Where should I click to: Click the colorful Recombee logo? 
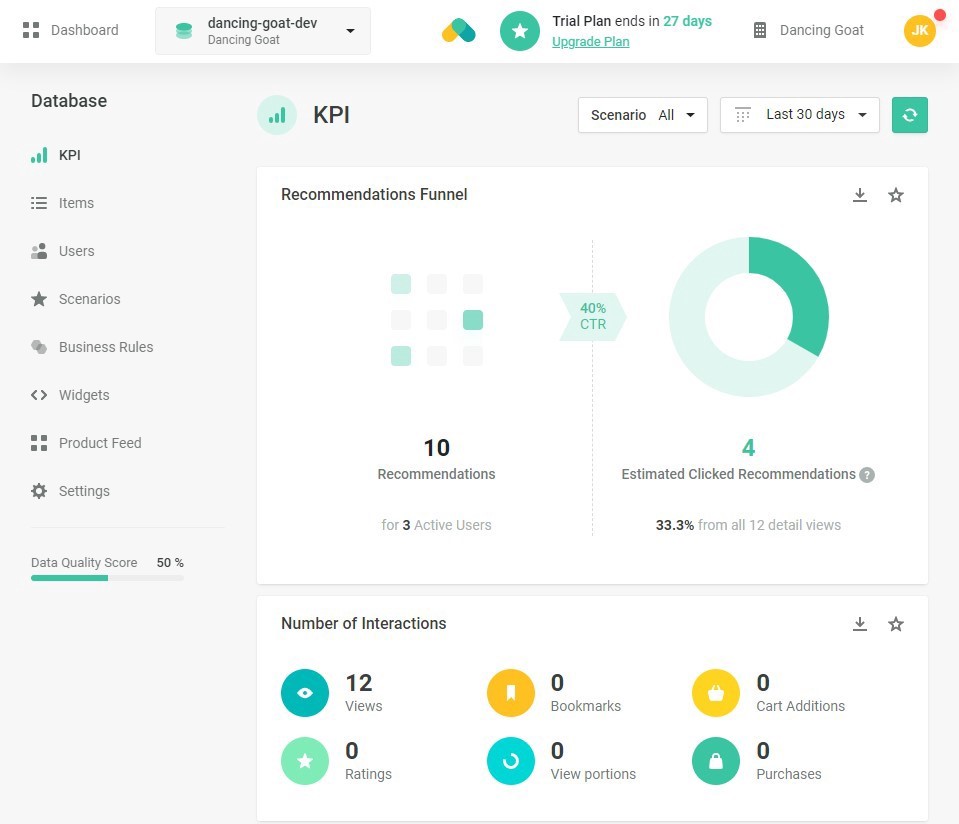pos(459,31)
